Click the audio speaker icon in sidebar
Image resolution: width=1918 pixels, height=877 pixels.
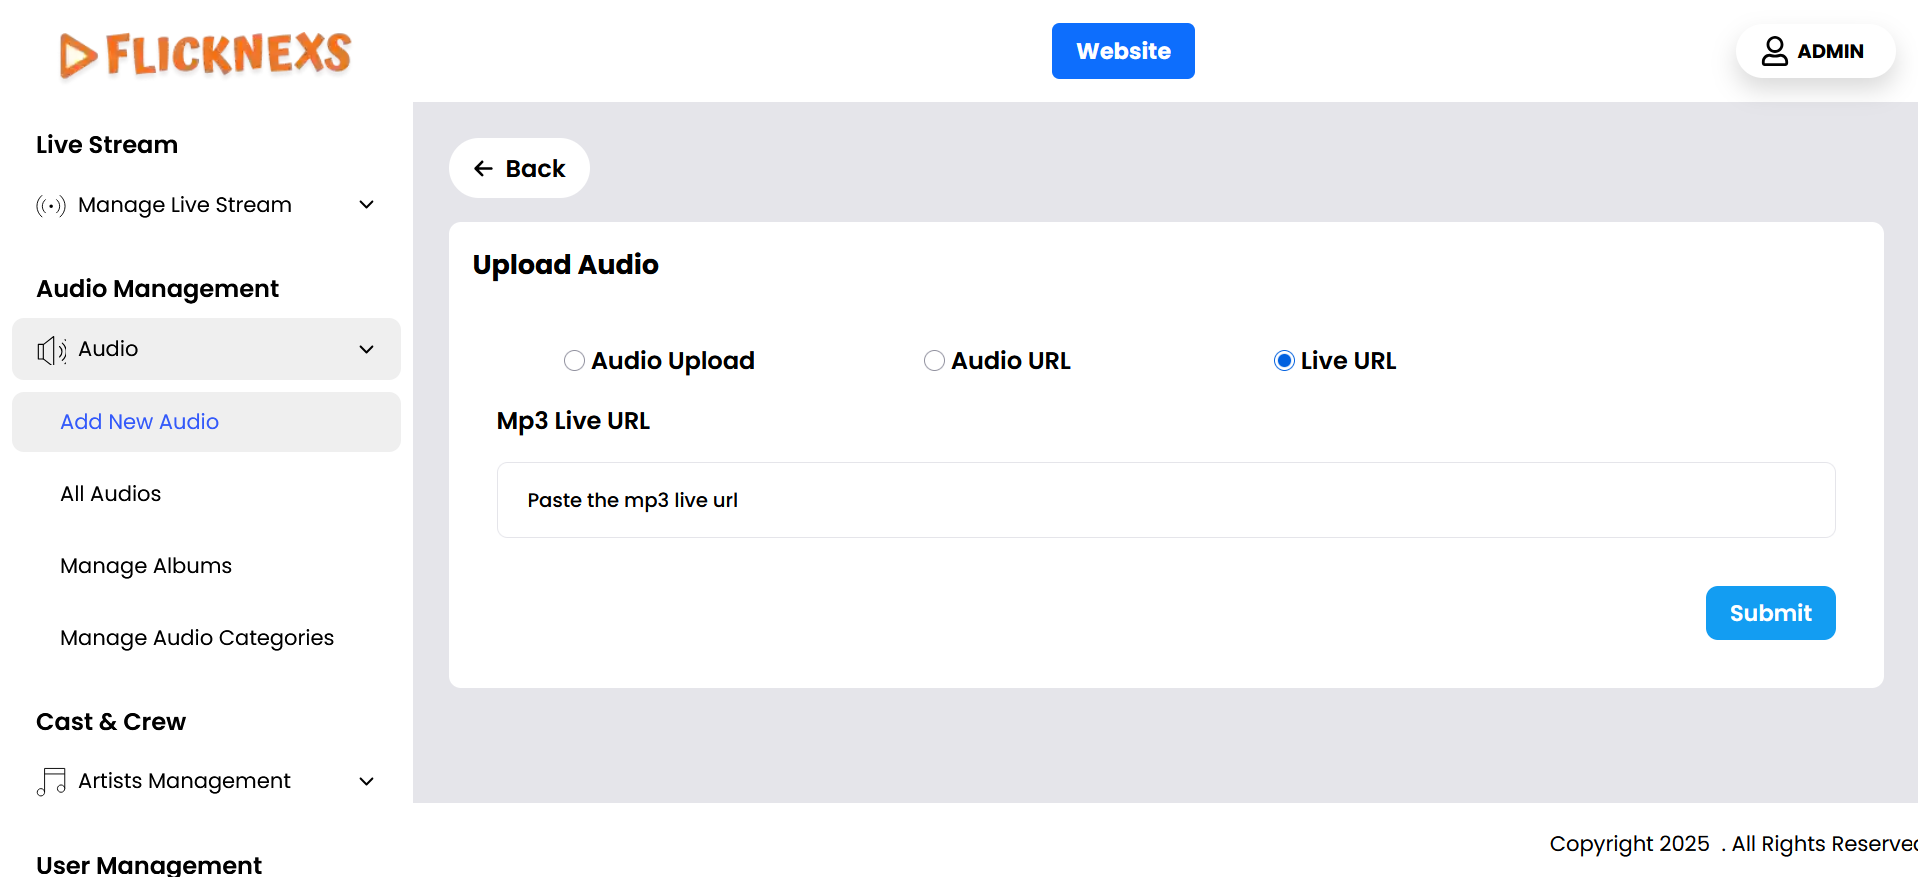click(51, 350)
